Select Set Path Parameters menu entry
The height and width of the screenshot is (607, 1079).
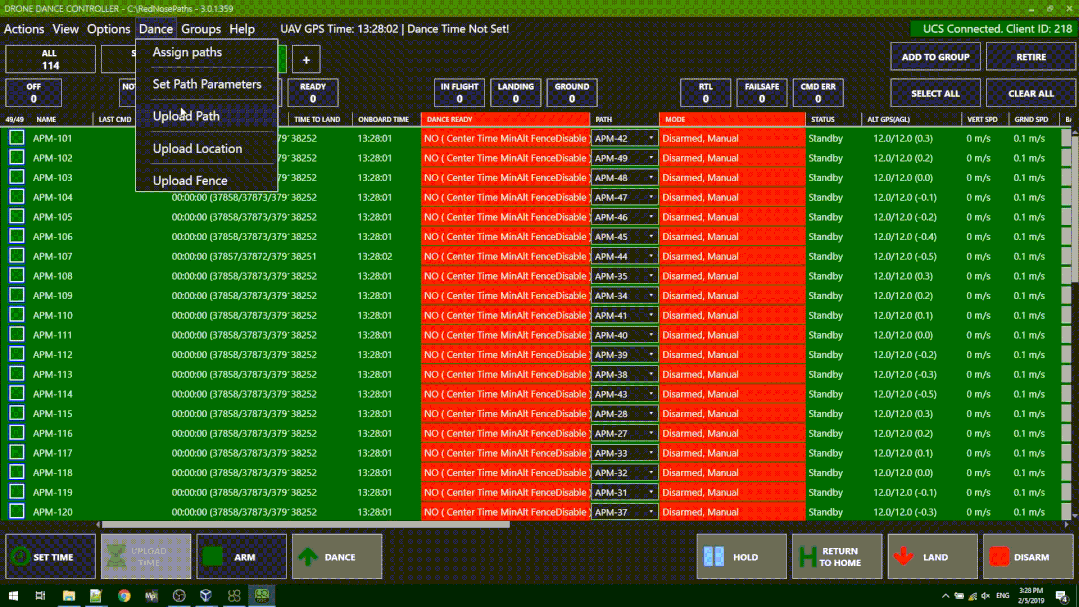pyautogui.click(x=206, y=85)
